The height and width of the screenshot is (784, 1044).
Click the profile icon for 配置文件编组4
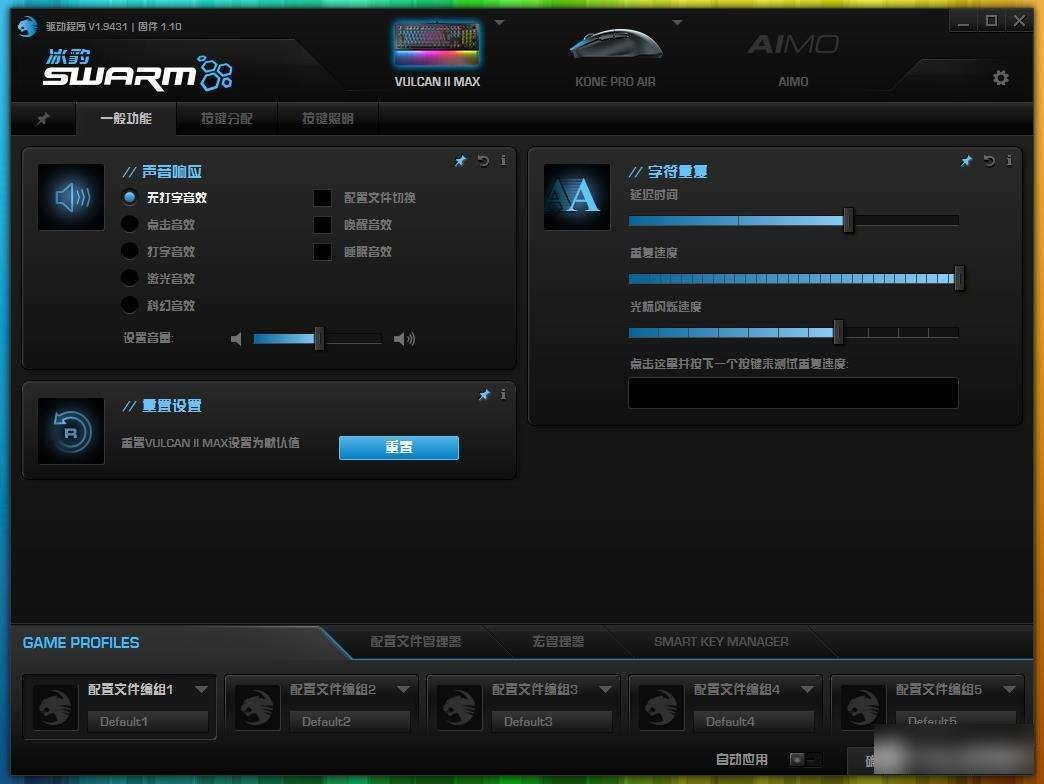(x=661, y=707)
